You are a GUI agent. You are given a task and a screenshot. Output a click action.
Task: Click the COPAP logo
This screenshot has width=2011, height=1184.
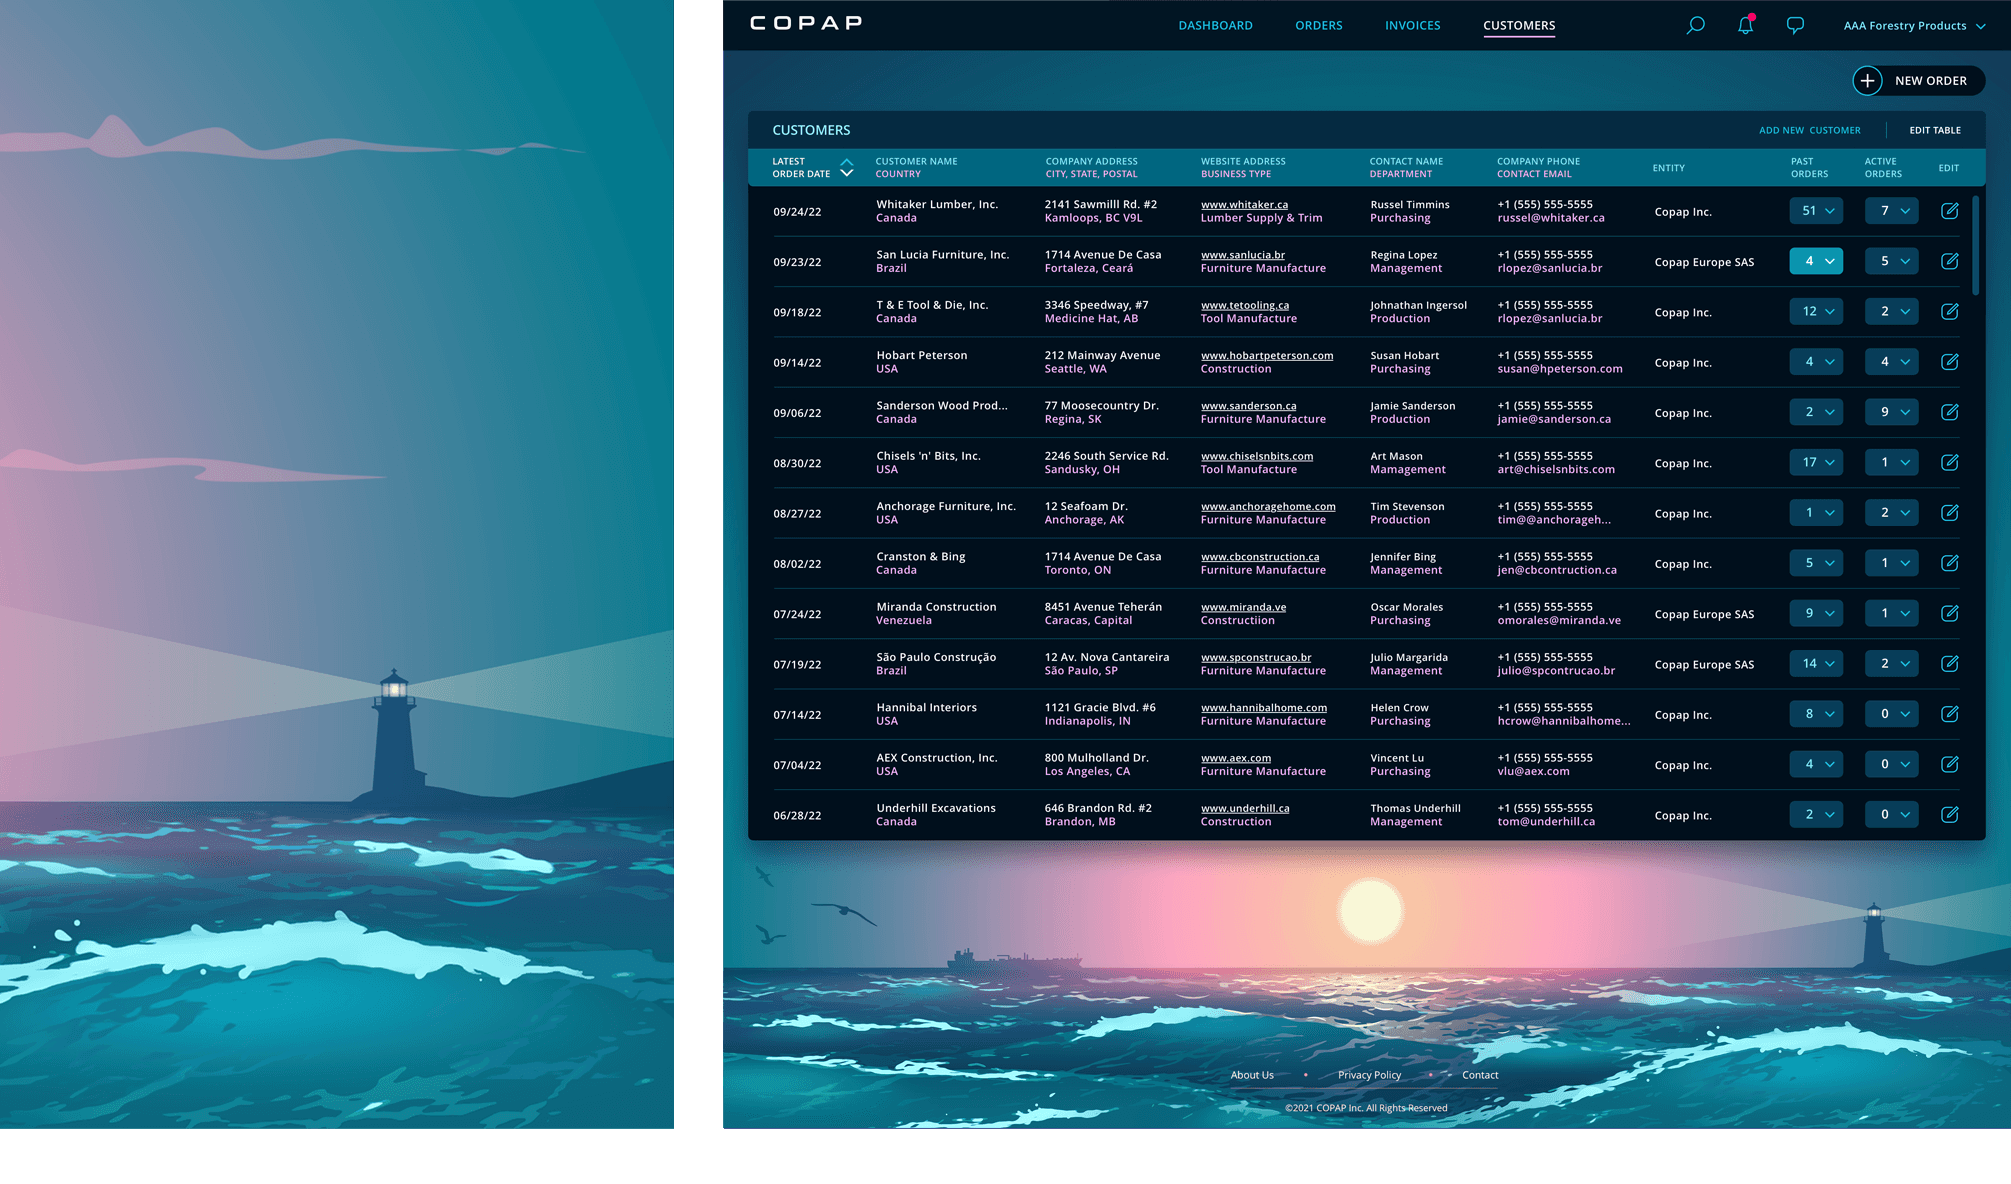click(x=806, y=23)
